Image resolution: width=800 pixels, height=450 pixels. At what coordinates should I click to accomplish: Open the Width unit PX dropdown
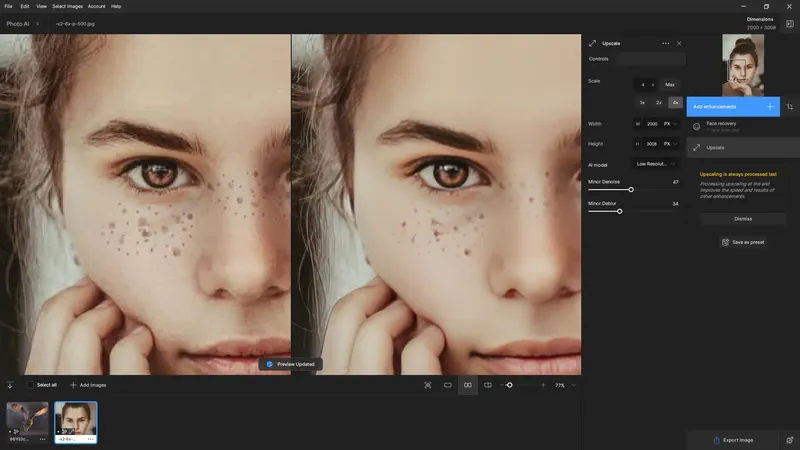tap(670, 124)
